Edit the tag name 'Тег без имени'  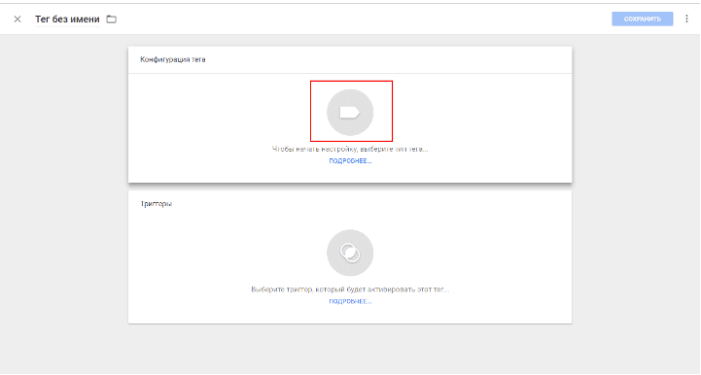68,19
